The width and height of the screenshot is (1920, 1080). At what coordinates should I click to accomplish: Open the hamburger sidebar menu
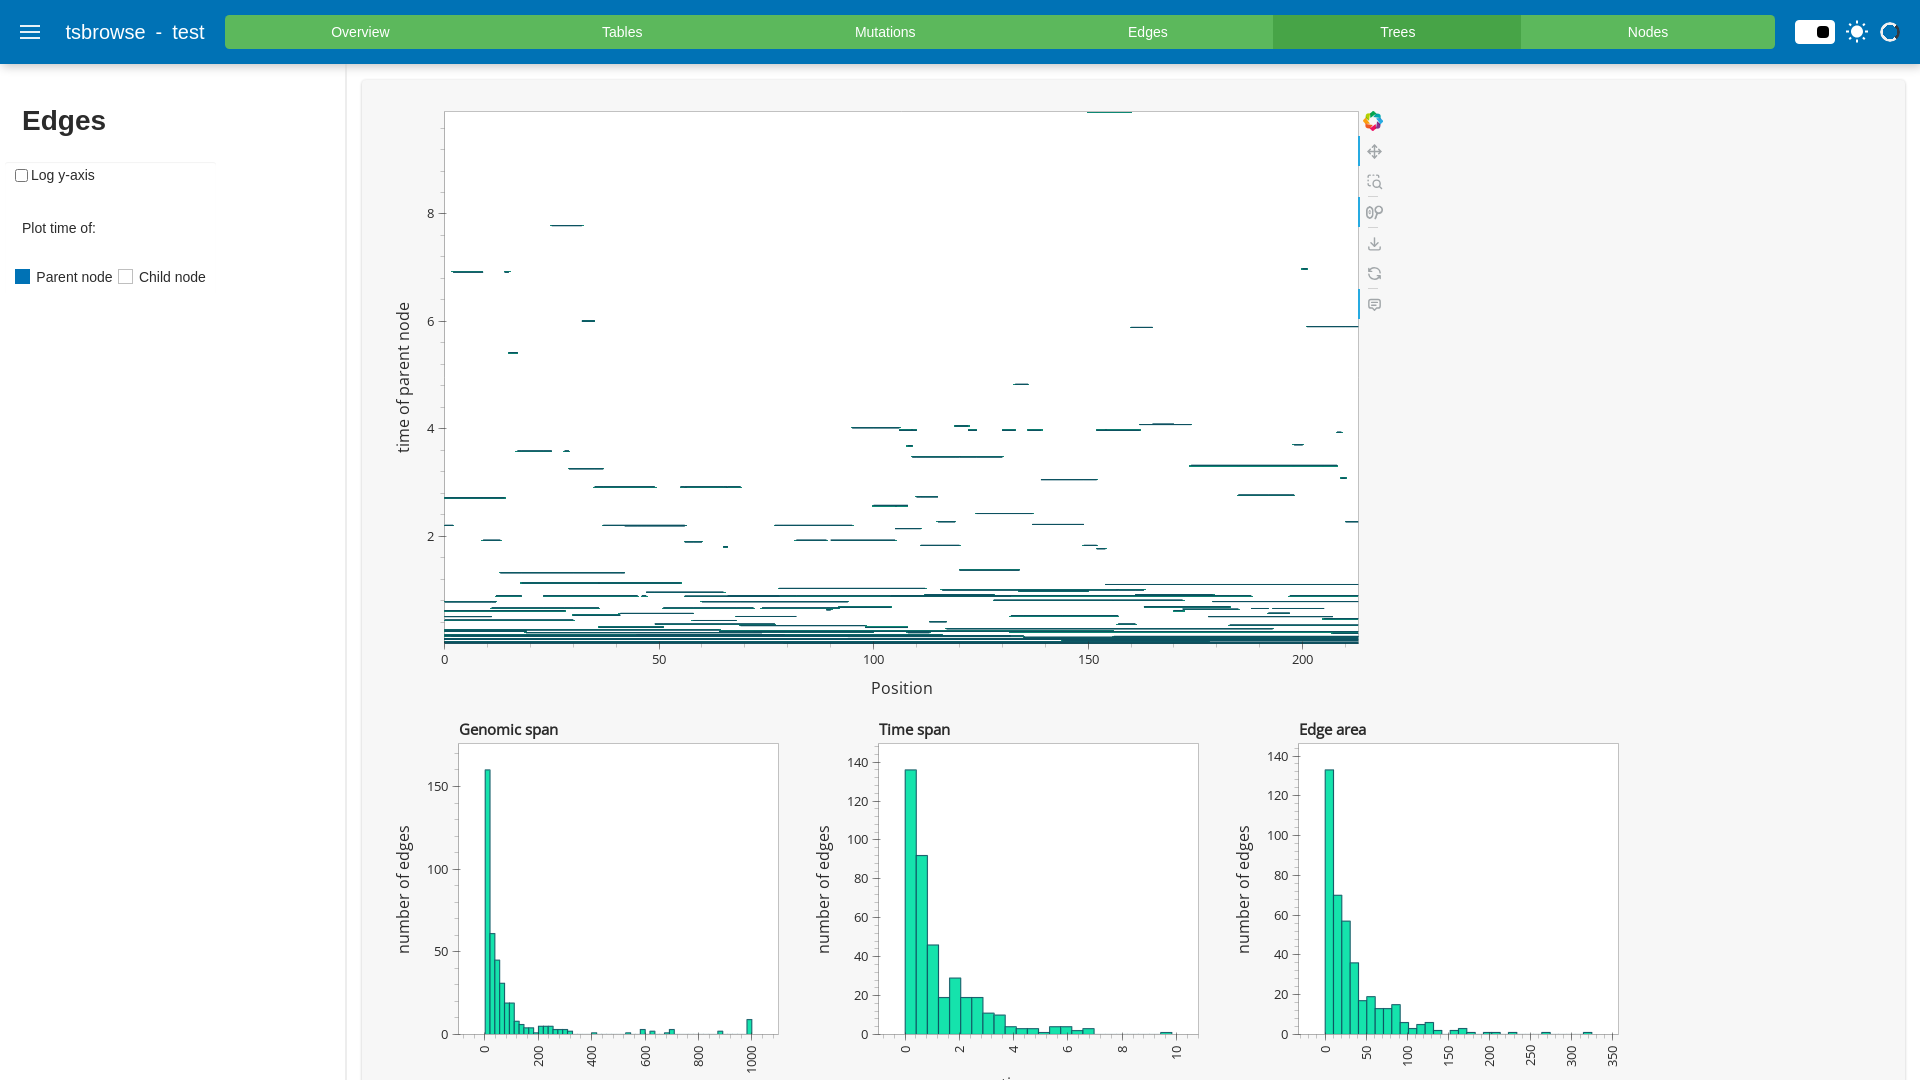click(30, 32)
